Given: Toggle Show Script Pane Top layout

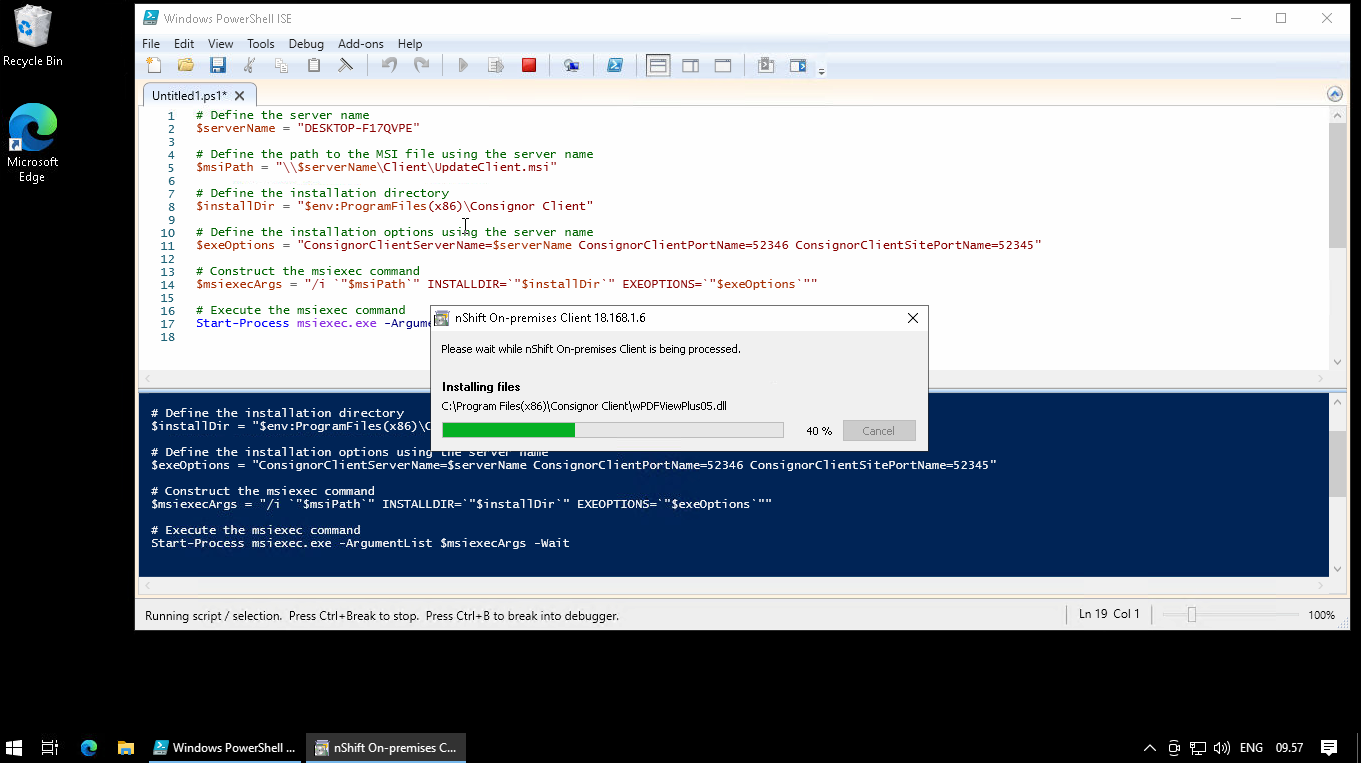Looking at the screenshot, I should click(x=657, y=66).
